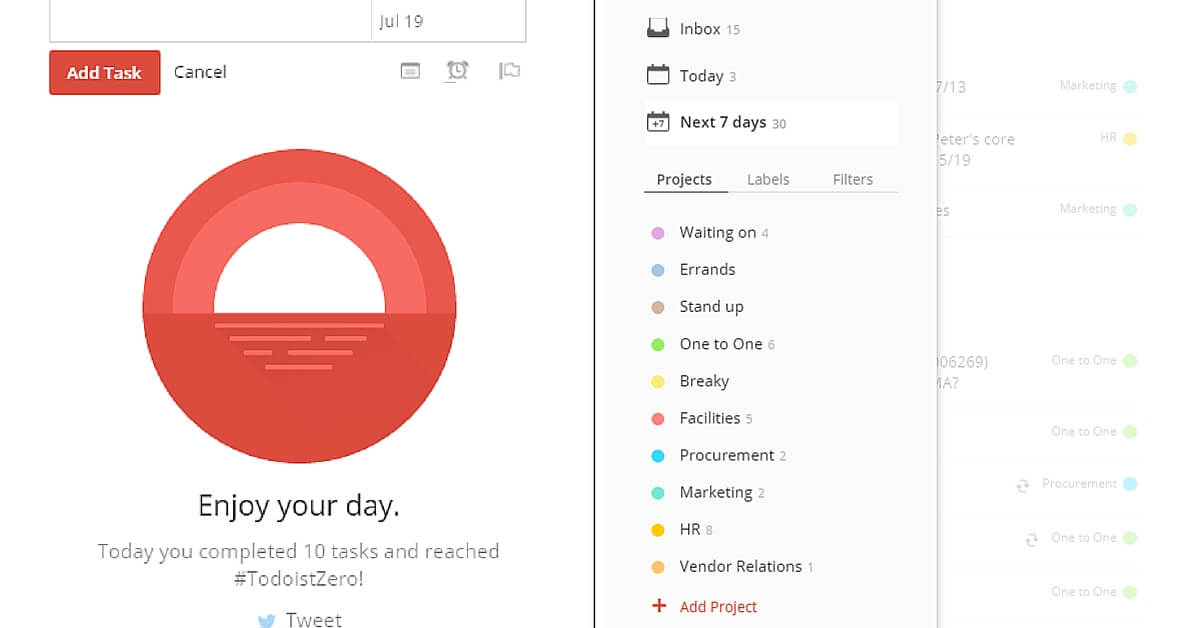Click the cyan dot beside Procurement in sidebar
The width and height of the screenshot is (1200, 628).
pos(658,456)
